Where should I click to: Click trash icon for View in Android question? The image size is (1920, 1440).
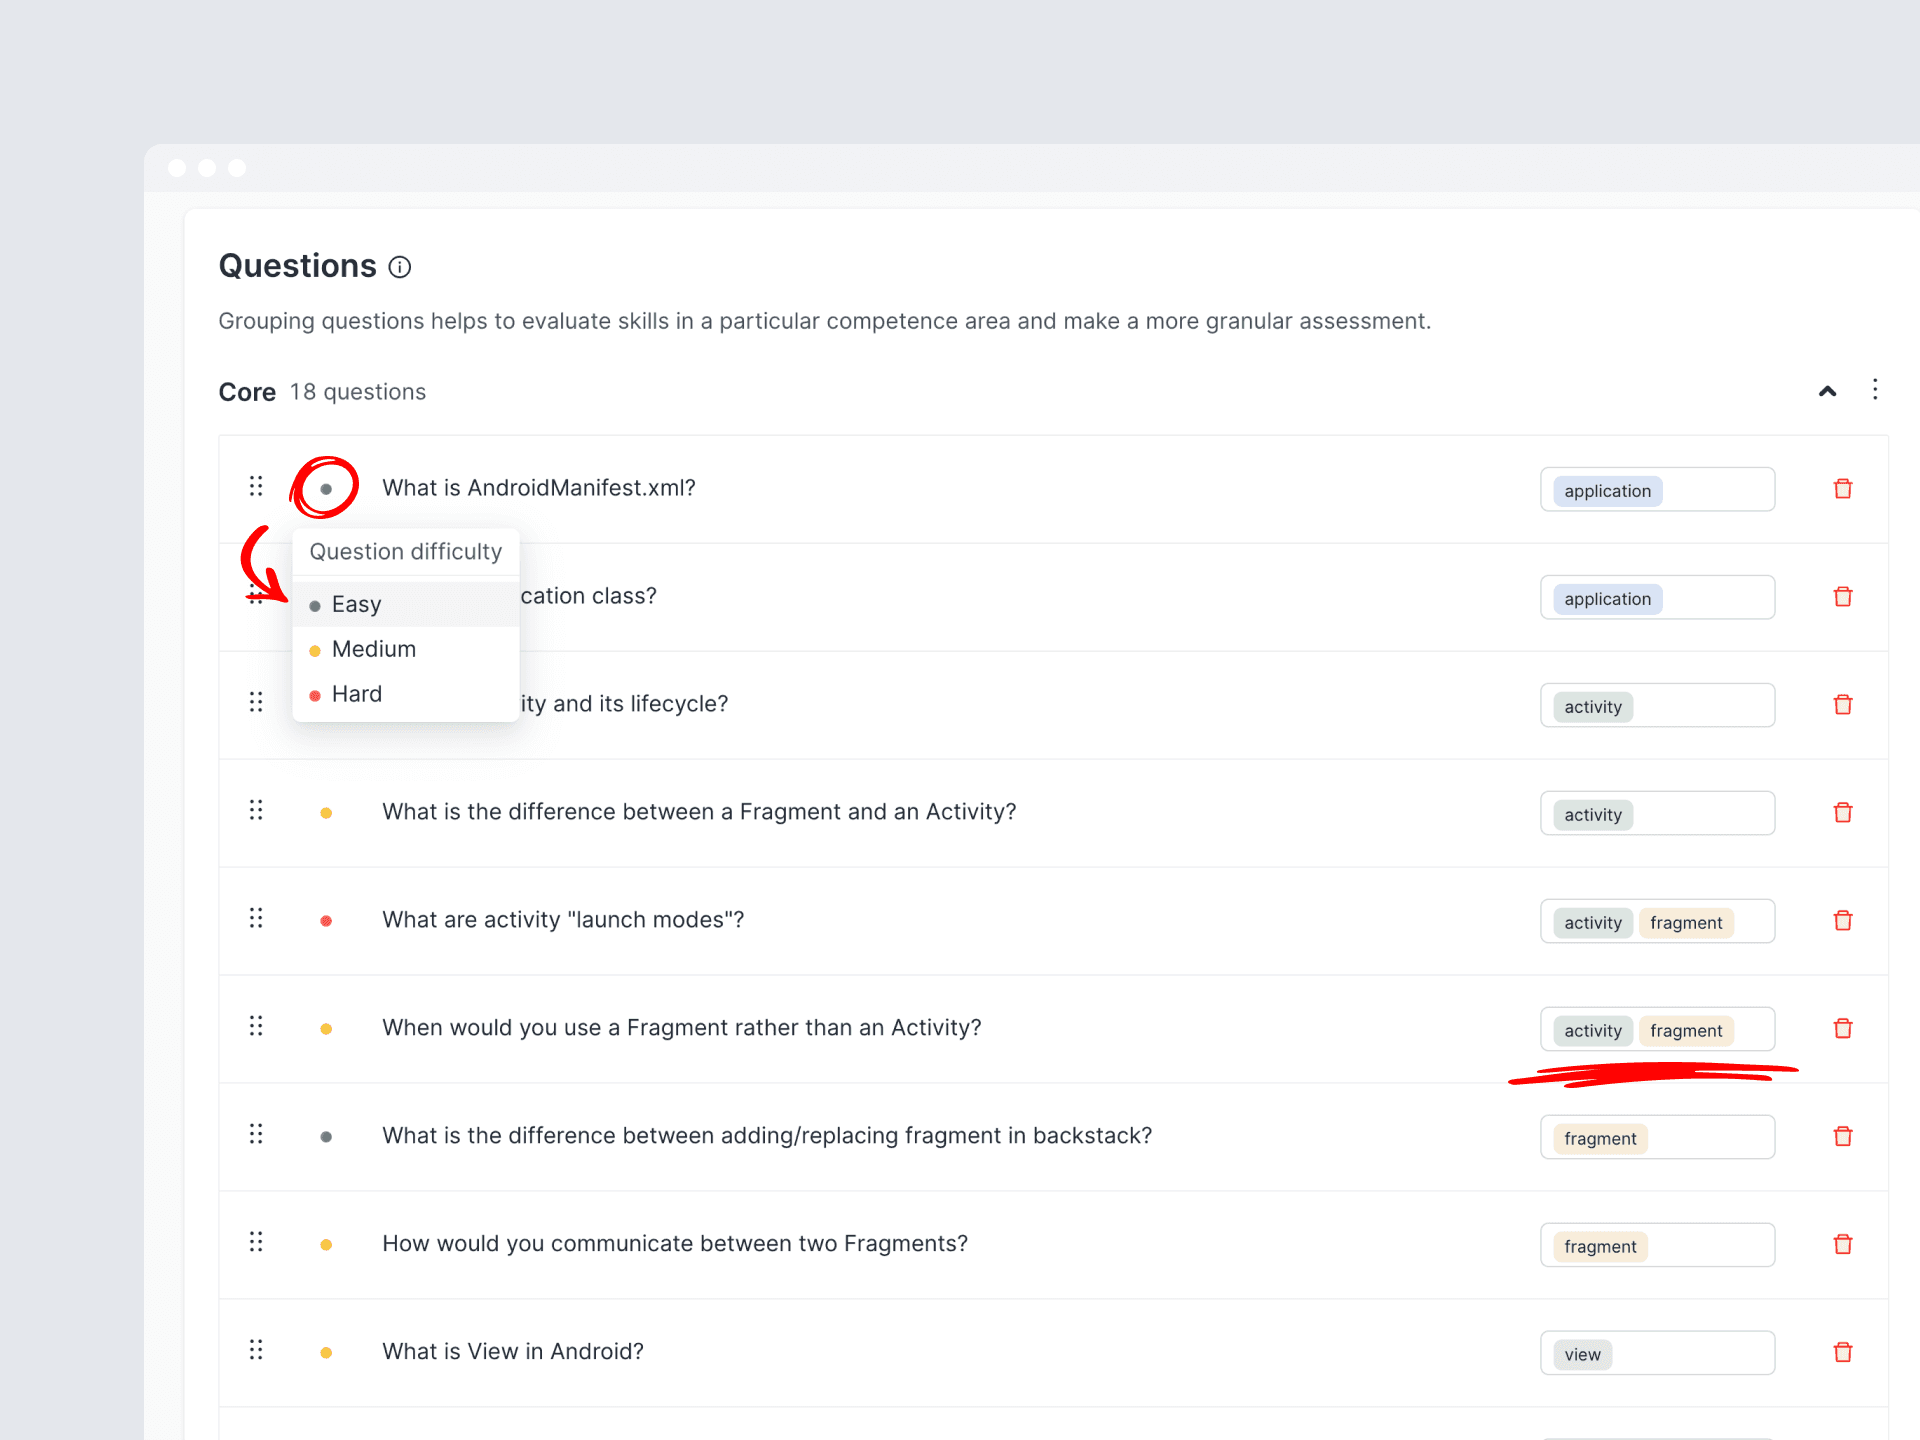[1843, 1353]
